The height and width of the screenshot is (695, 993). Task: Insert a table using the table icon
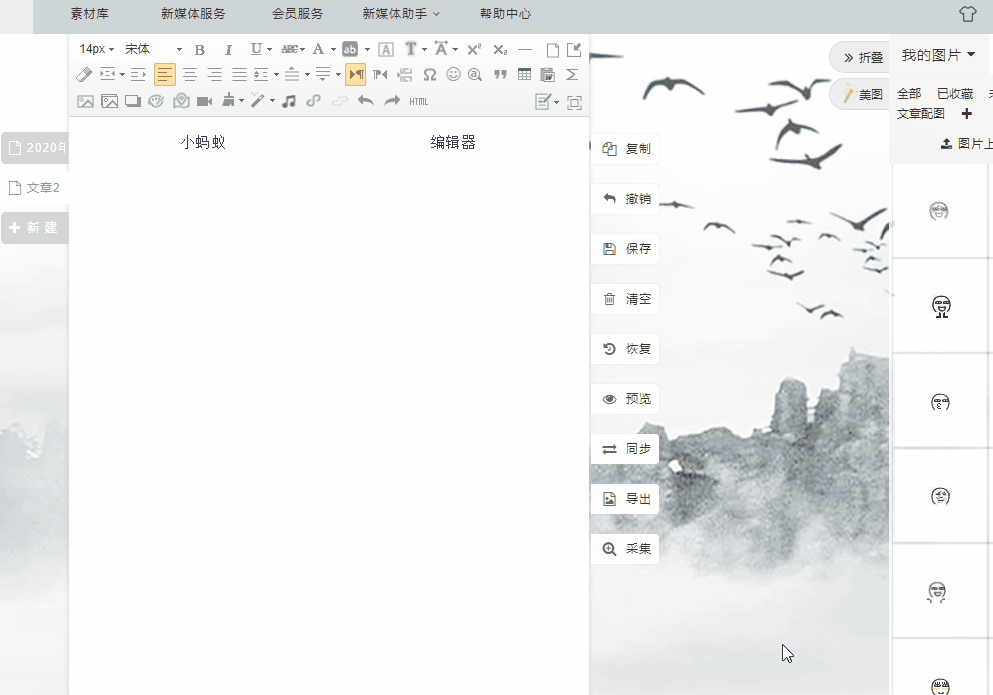click(524, 75)
